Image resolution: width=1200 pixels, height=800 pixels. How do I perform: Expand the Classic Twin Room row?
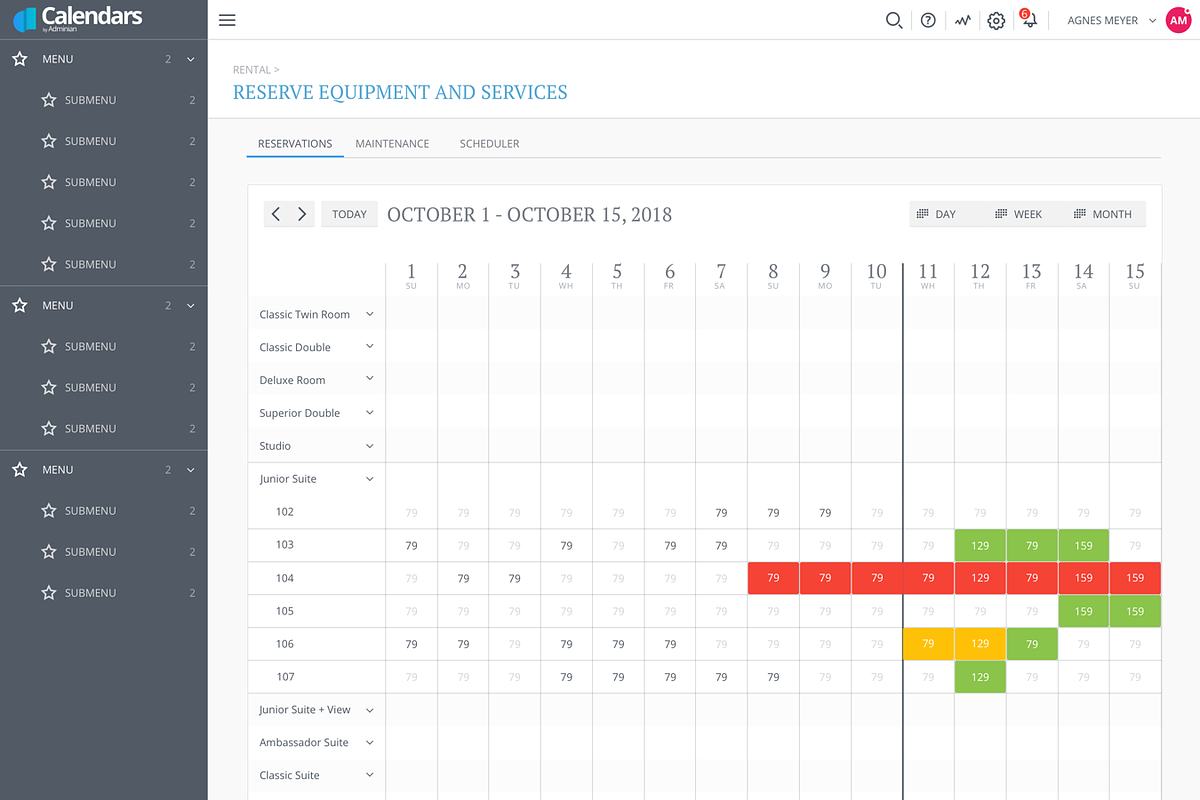(369, 314)
